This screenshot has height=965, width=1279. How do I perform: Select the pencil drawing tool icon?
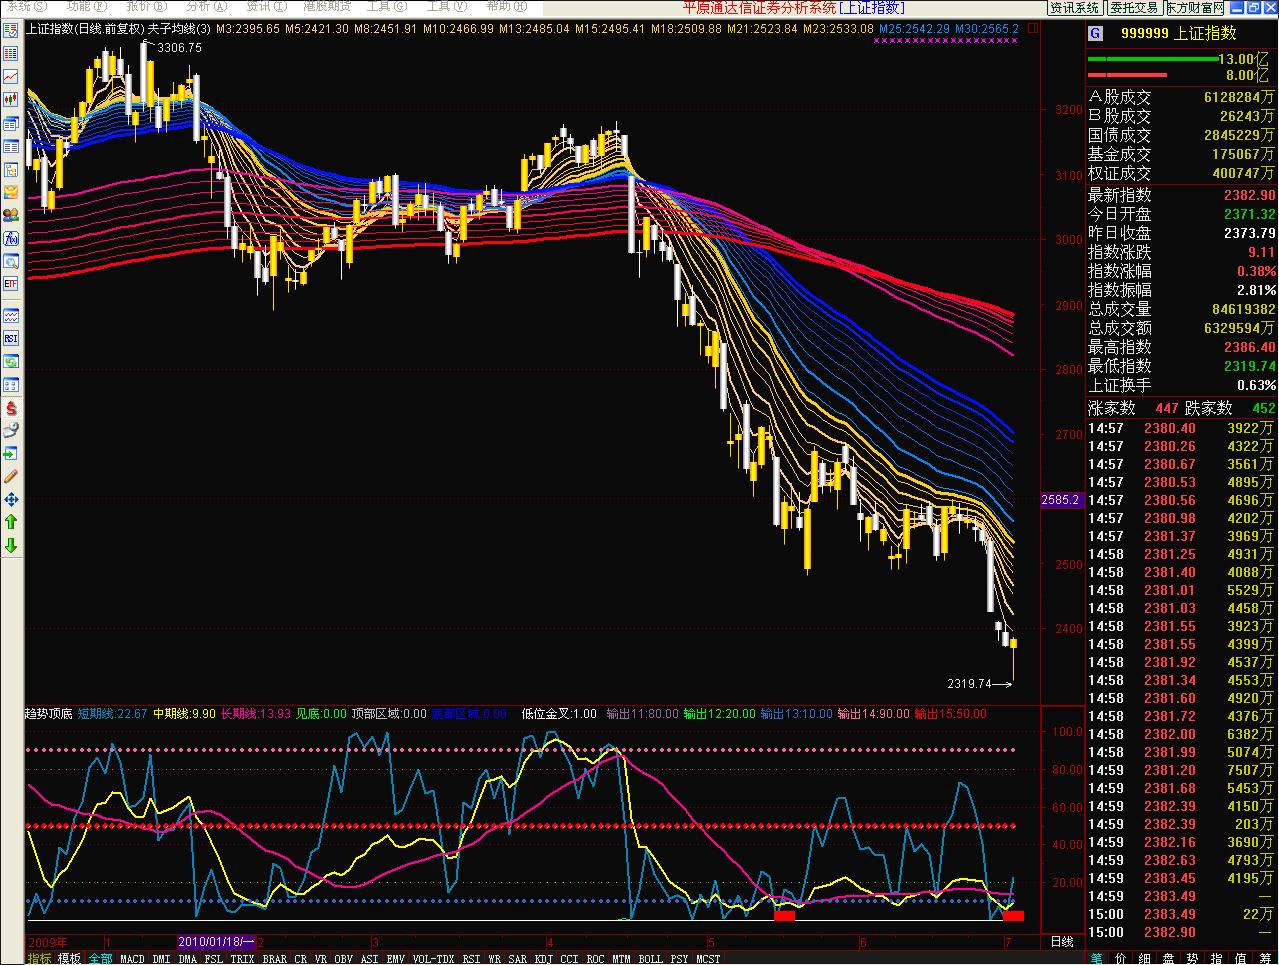click(11, 476)
